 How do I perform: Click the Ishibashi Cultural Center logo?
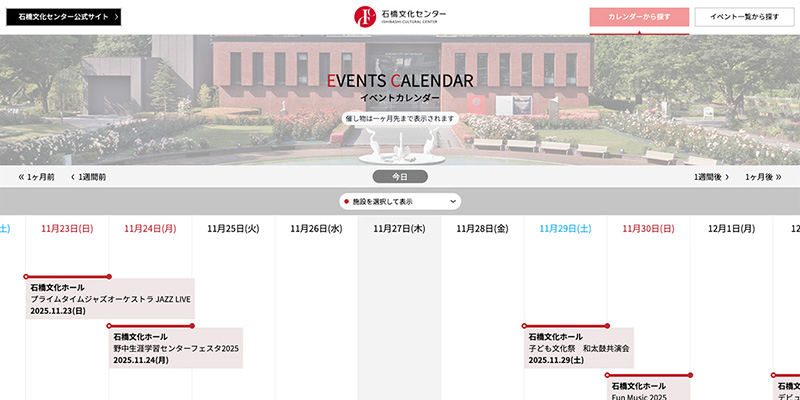point(400,16)
